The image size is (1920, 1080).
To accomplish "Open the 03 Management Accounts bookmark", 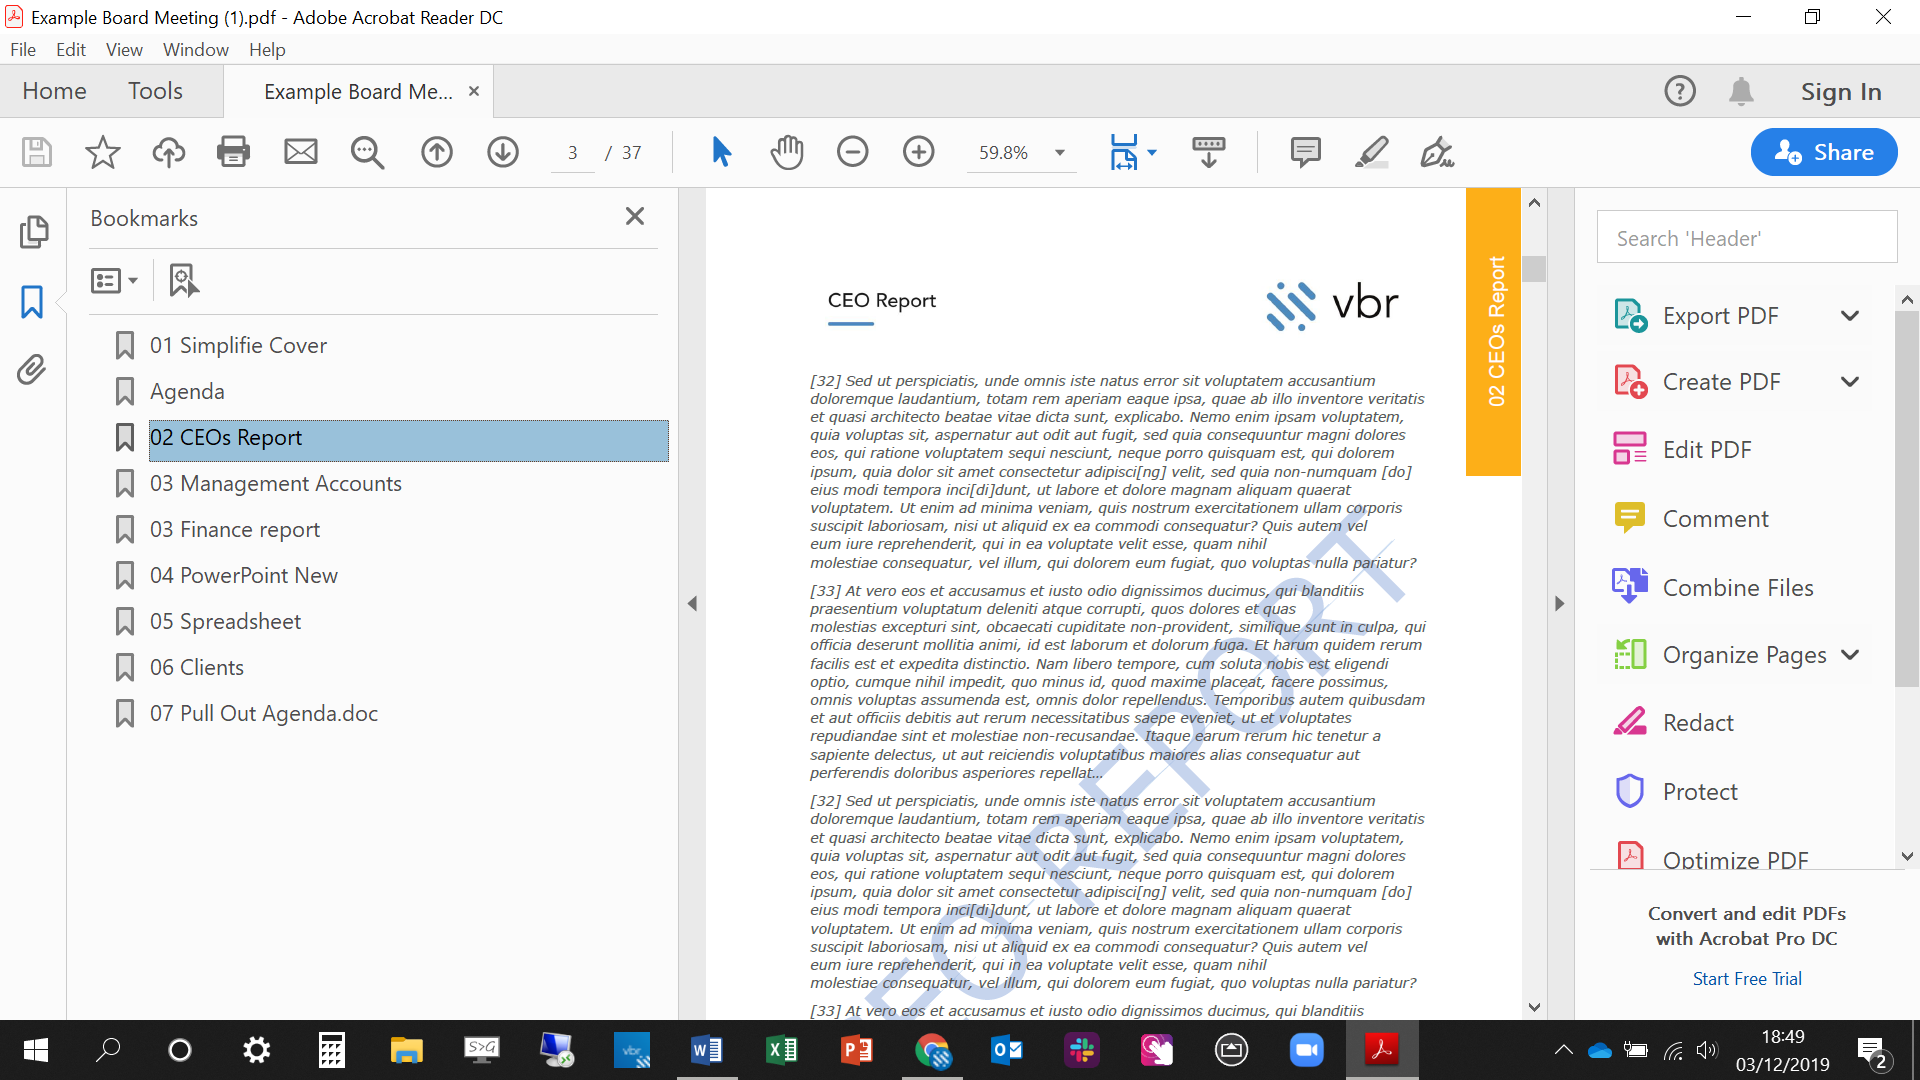I will (x=275, y=484).
